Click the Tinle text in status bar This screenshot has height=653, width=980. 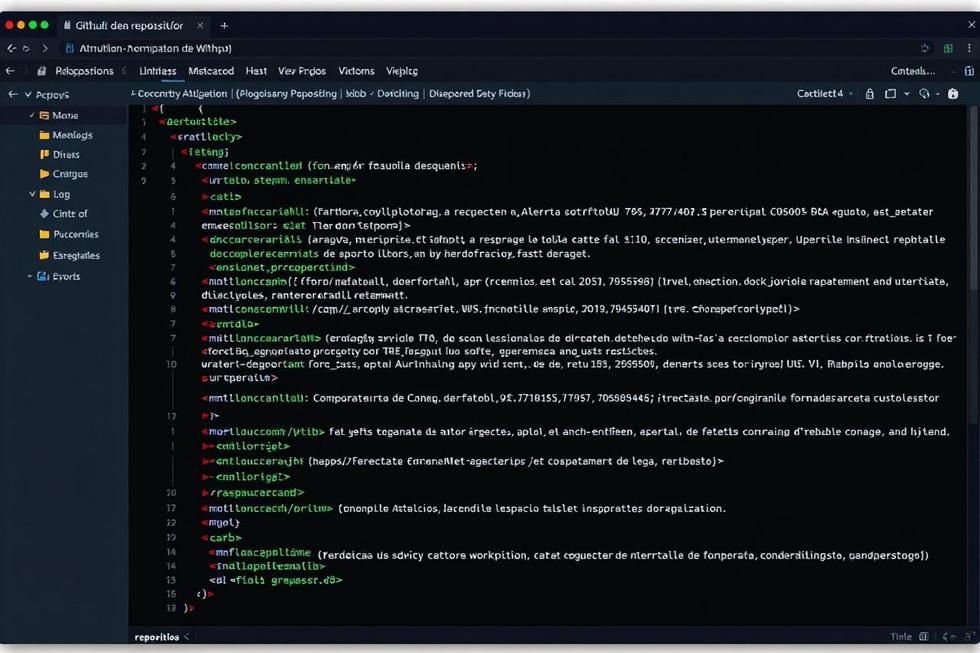pos(901,637)
